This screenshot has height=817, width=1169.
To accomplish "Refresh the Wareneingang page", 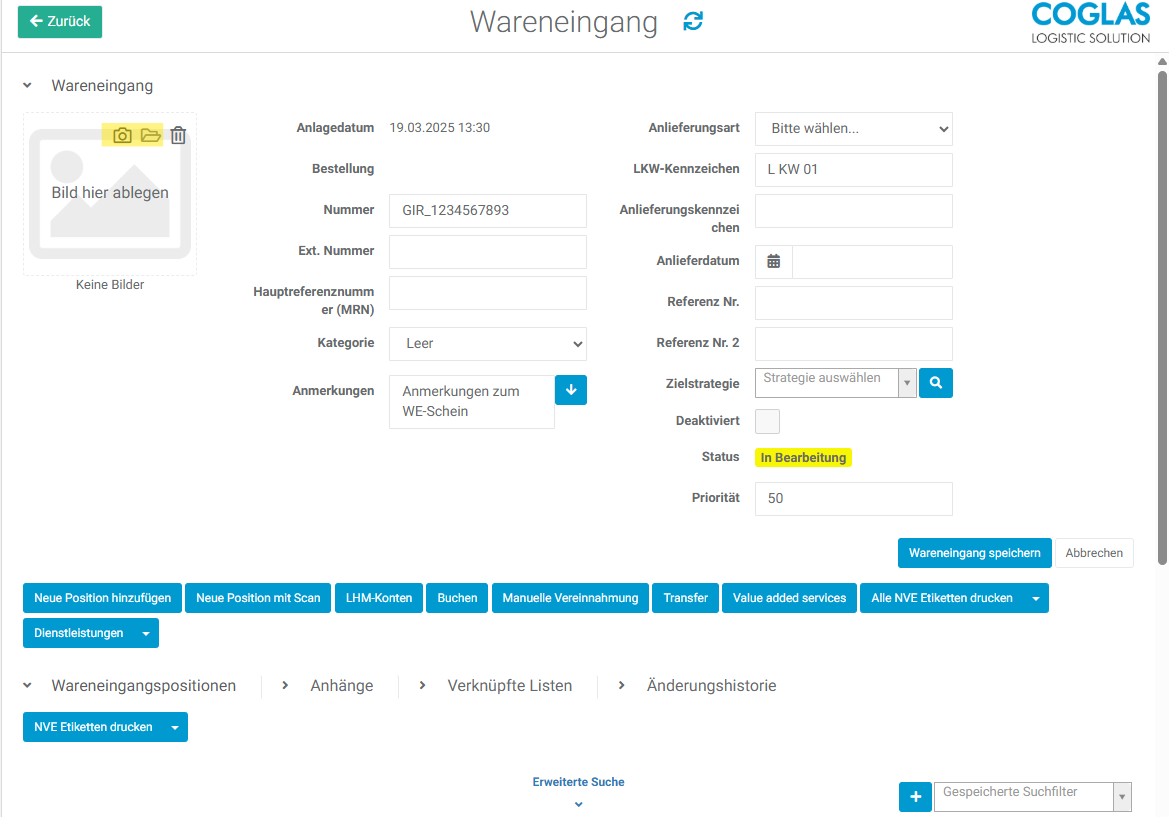I will (x=692, y=21).
